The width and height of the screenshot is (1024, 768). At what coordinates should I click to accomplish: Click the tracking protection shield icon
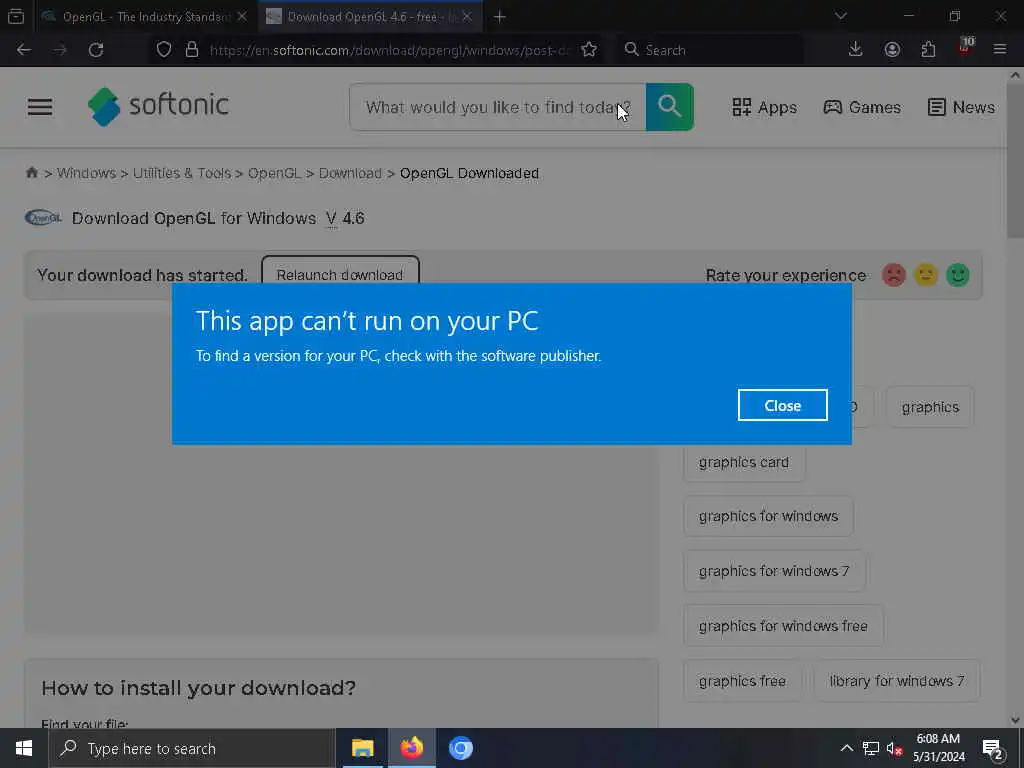(164, 50)
